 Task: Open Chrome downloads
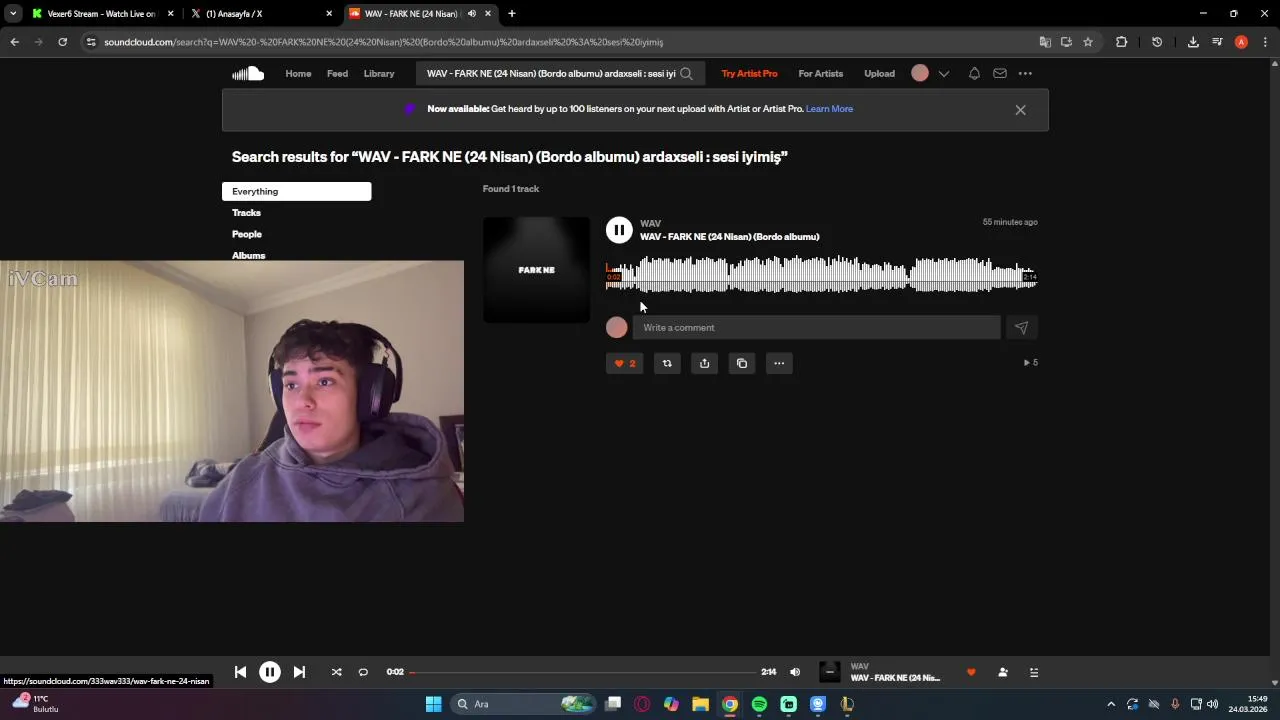[1193, 42]
